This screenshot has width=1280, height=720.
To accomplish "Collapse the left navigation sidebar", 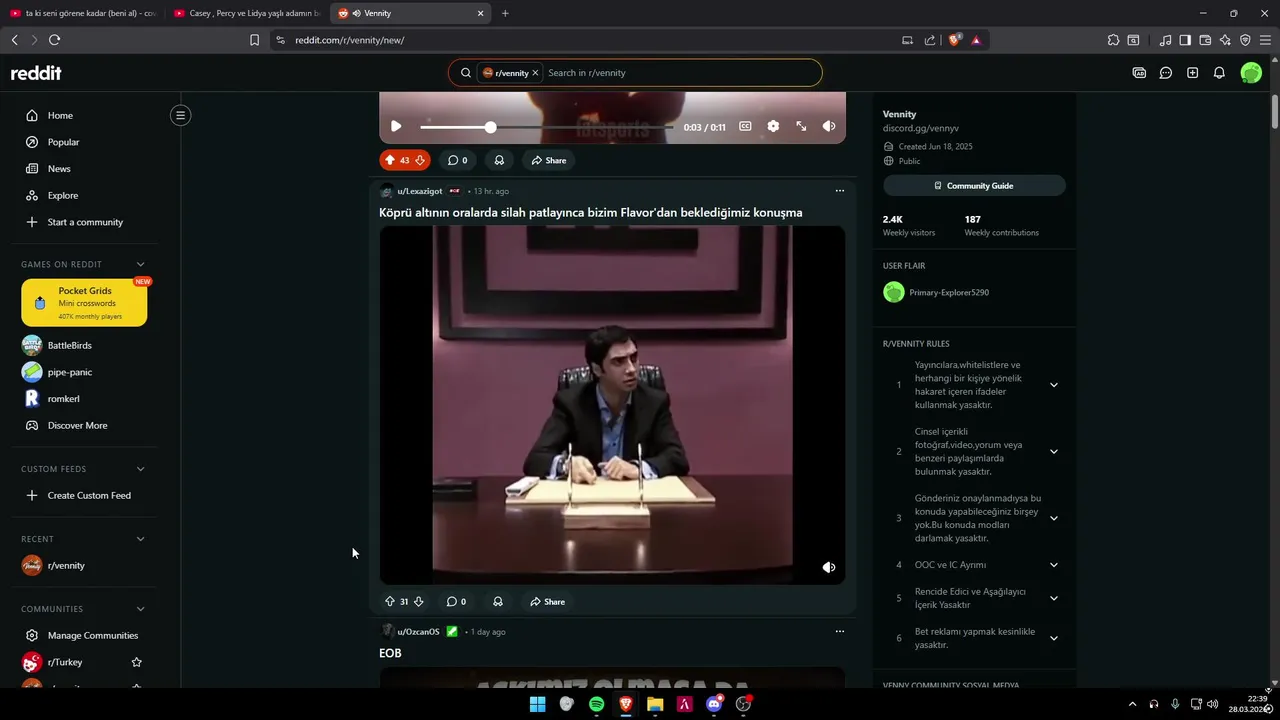I will (x=181, y=115).
